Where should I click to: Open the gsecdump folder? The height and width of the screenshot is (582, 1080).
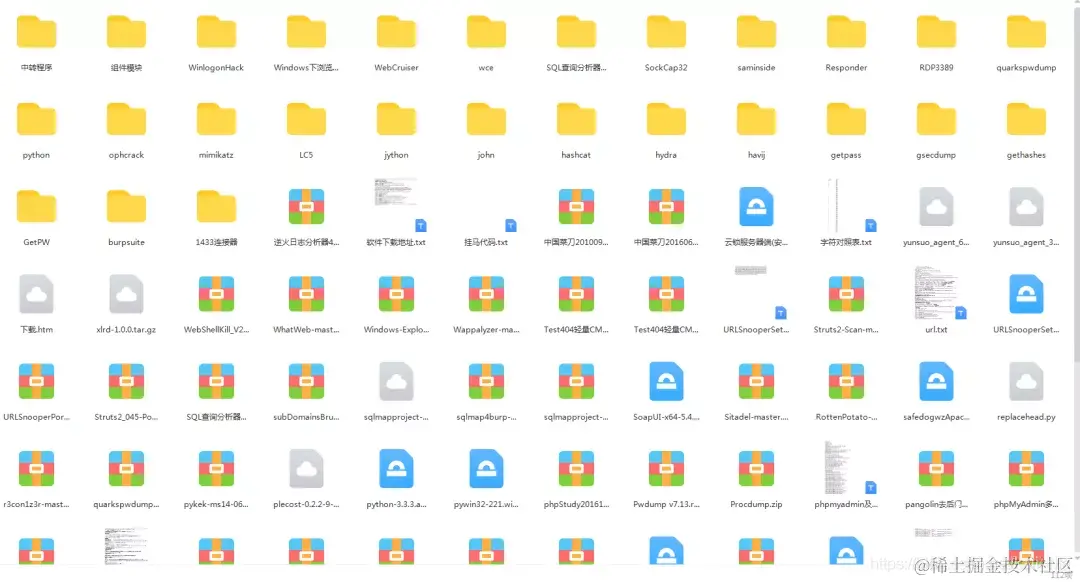[936, 120]
